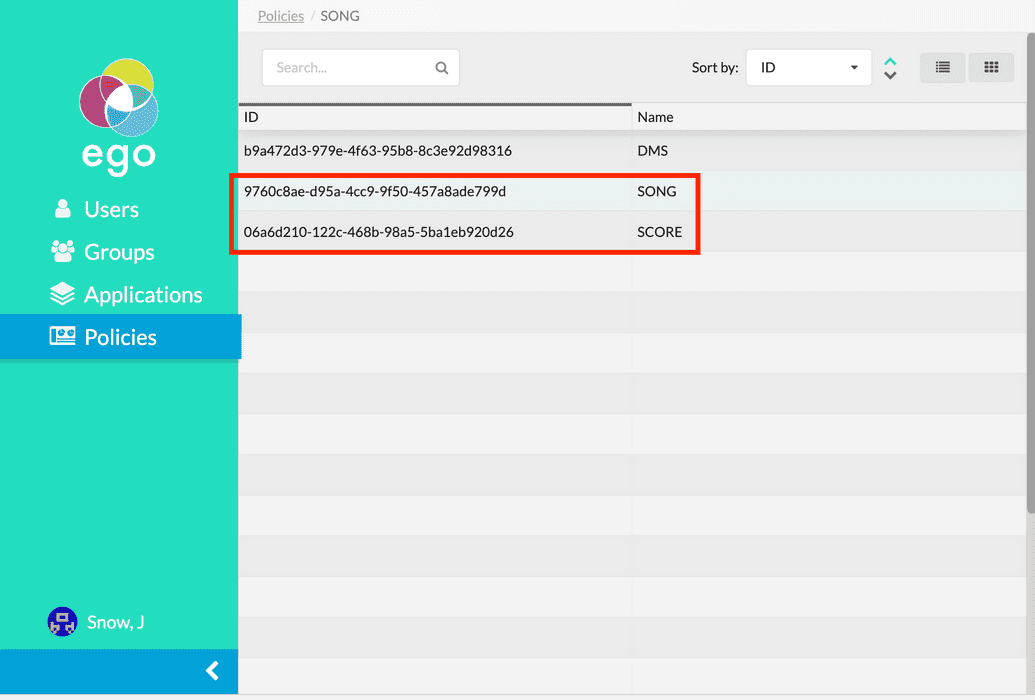Click the ego logo in the sidebar
The width and height of the screenshot is (1035, 700).
[x=118, y=115]
